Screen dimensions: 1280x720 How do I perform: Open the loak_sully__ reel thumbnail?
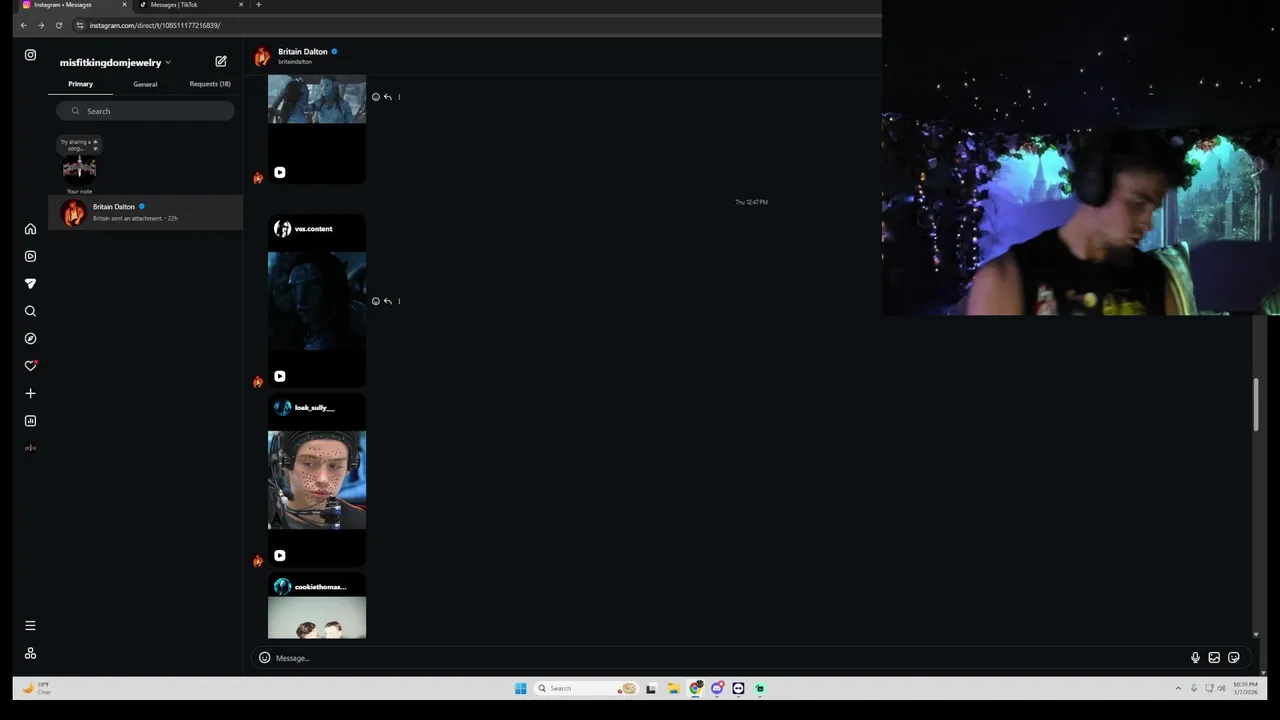point(317,480)
